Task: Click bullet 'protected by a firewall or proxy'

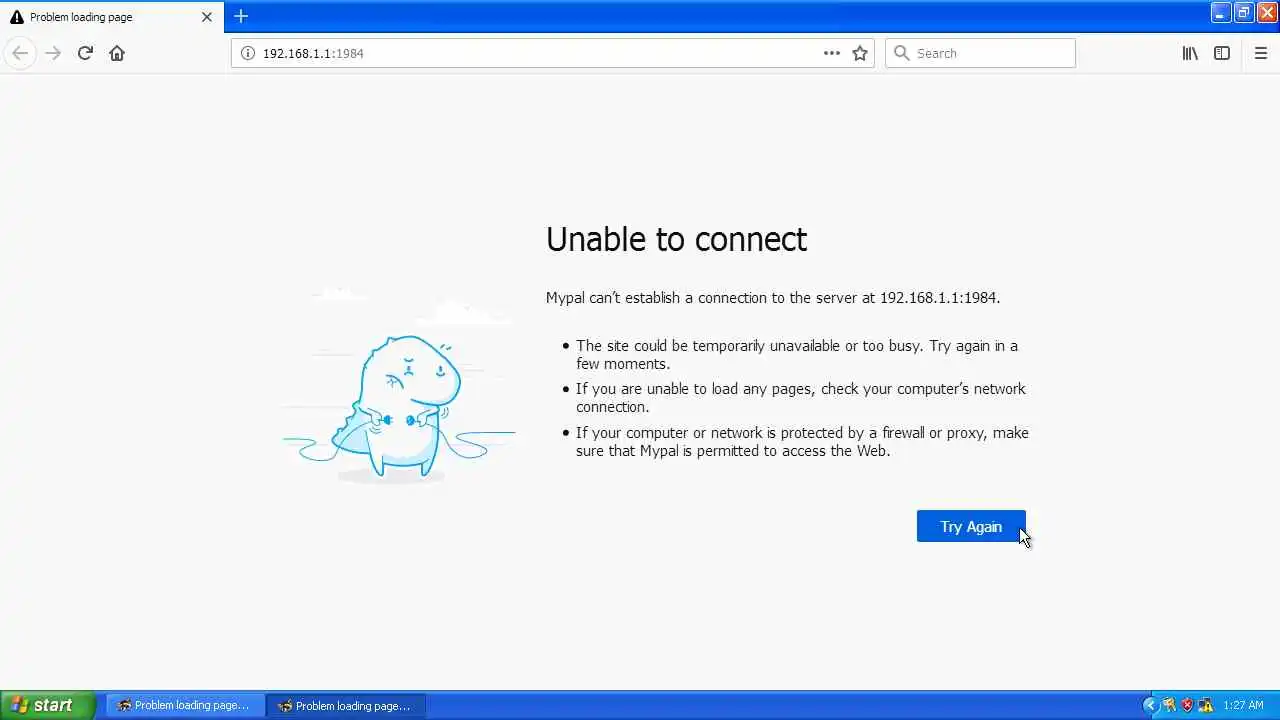Action: click(x=802, y=442)
